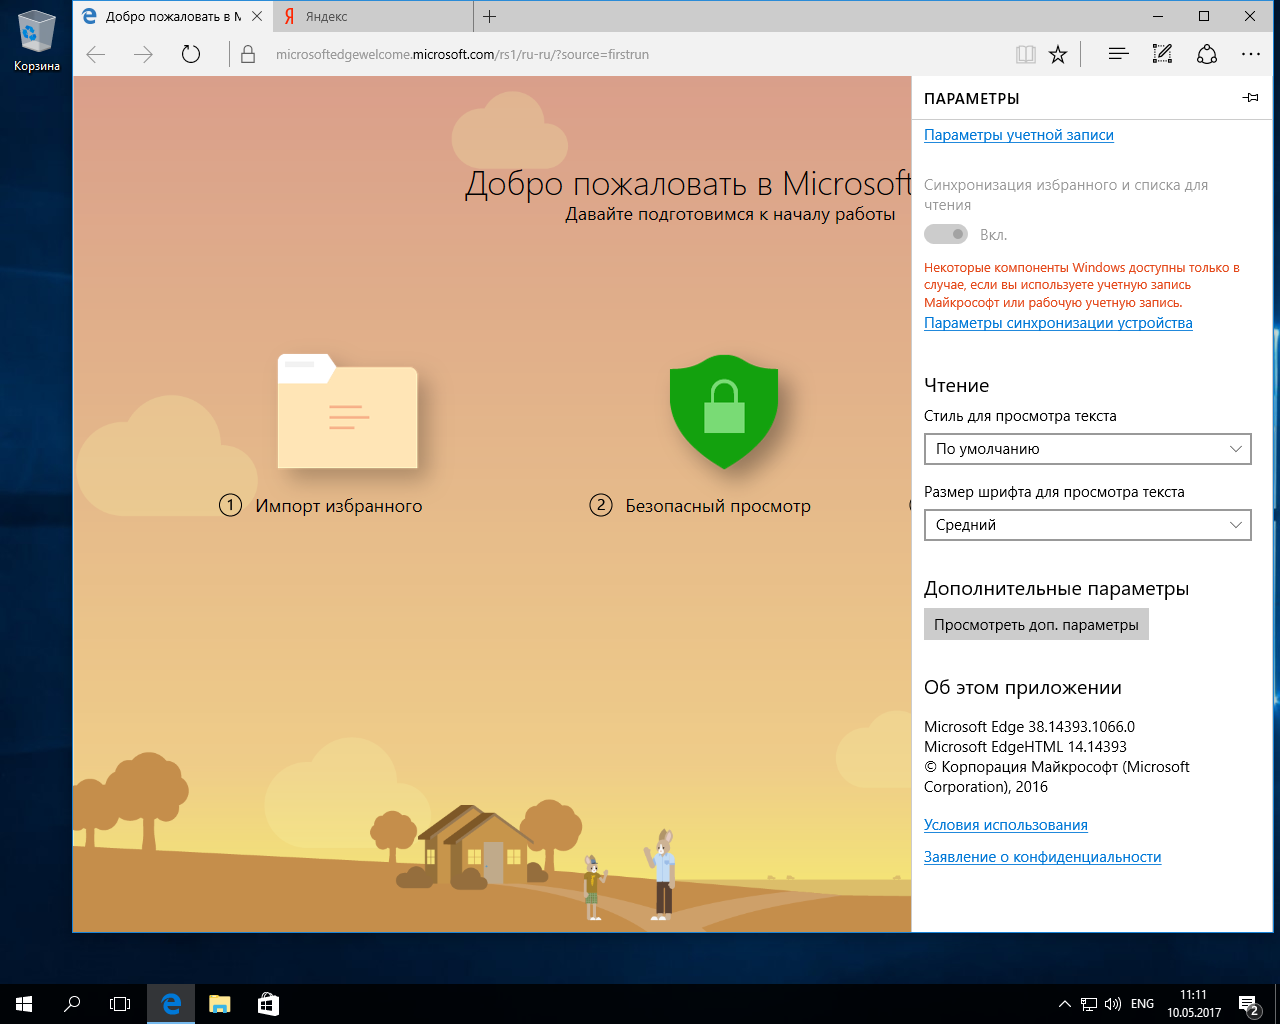Open taskbar search magnifier
Image resolution: width=1280 pixels, height=1024 pixels.
[x=72, y=1004]
